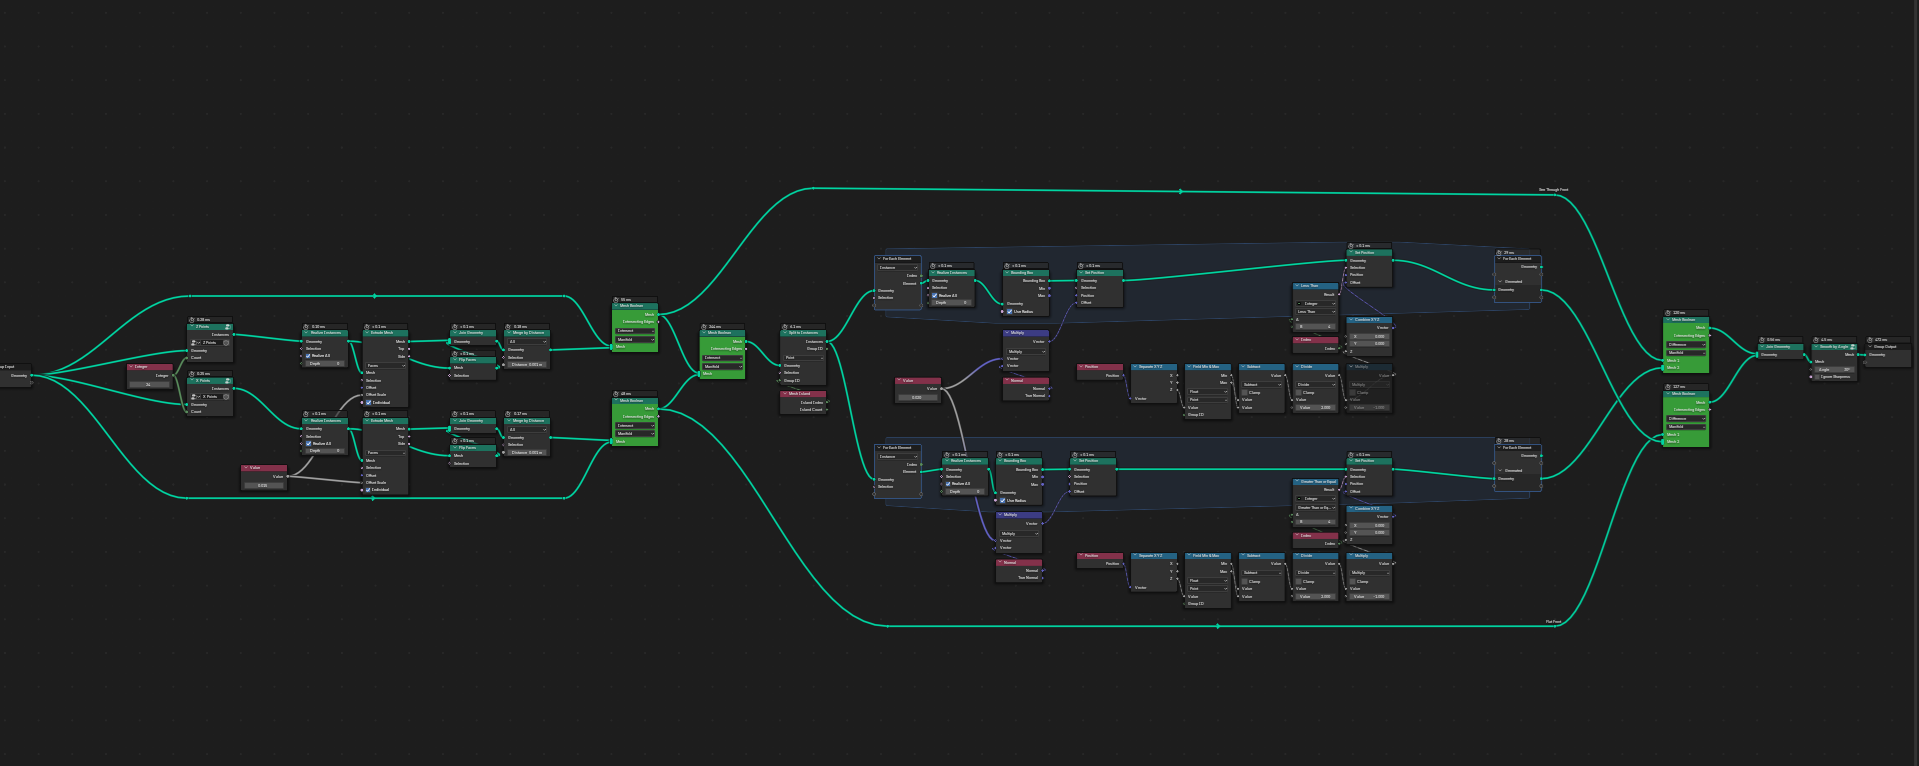The image size is (1919, 766).
Task: Click the Angle 30° field on Smooth by Angle
Action: pyautogui.click(x=1835, y=369)
